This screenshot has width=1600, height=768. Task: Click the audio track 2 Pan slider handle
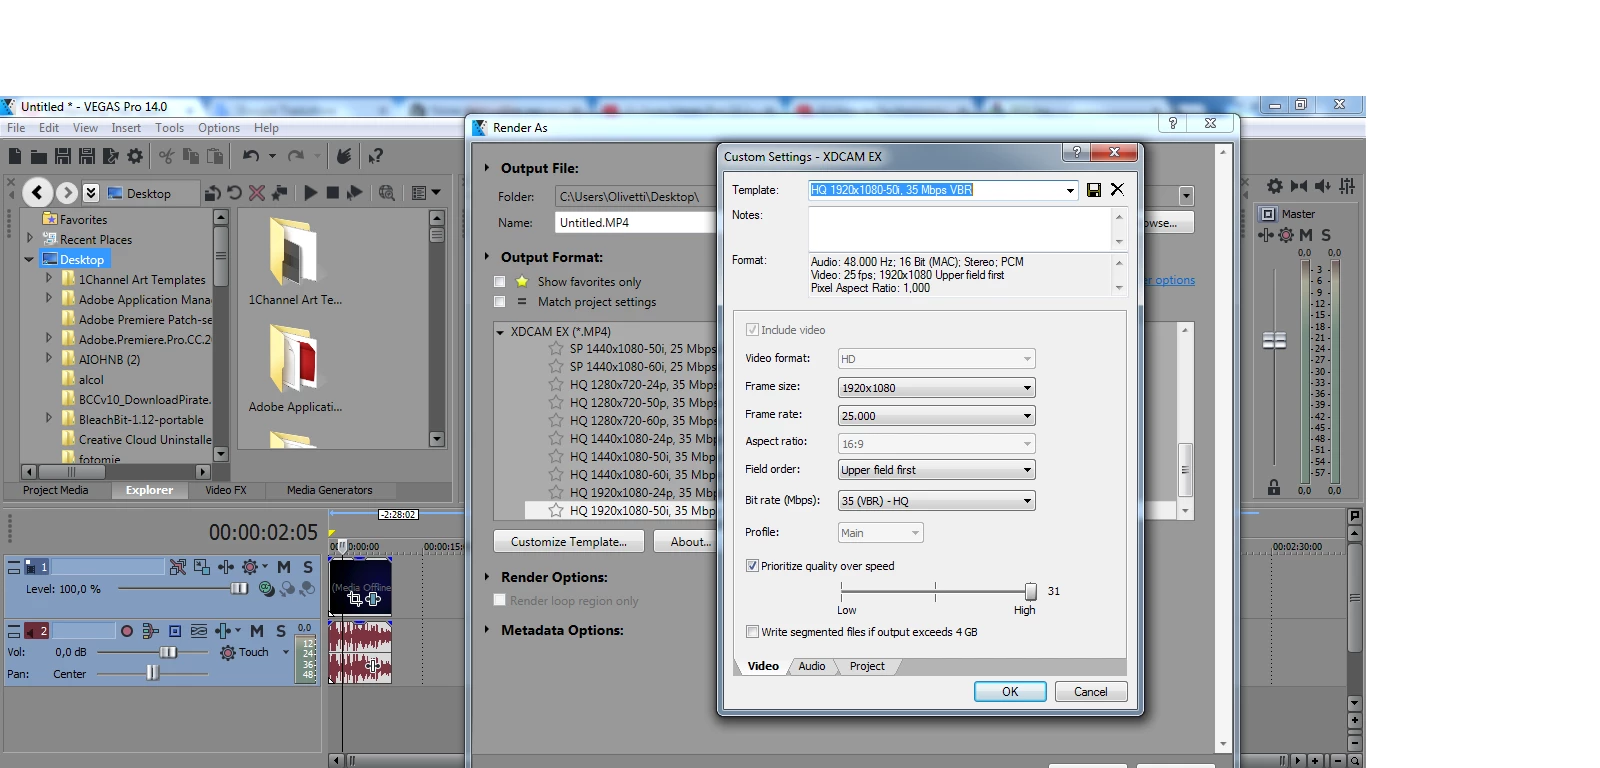153,673
